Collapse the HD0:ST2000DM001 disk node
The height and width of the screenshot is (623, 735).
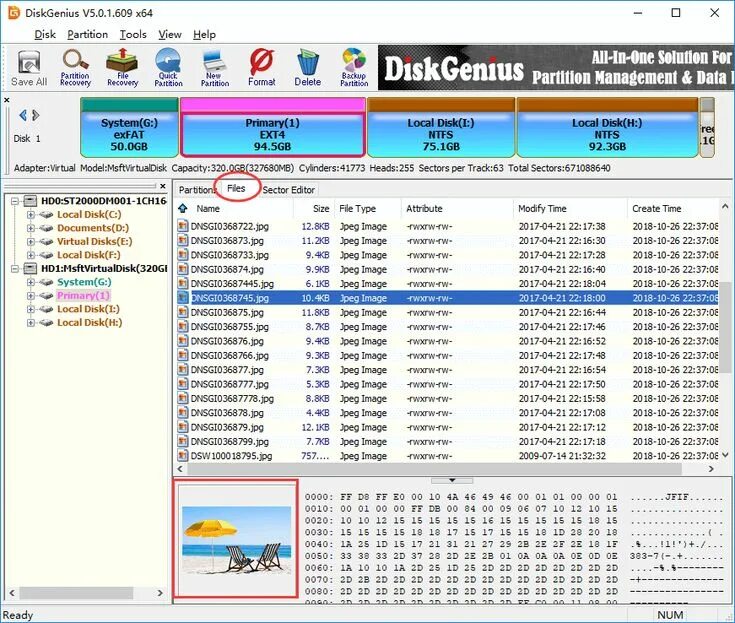coord(15,201)
